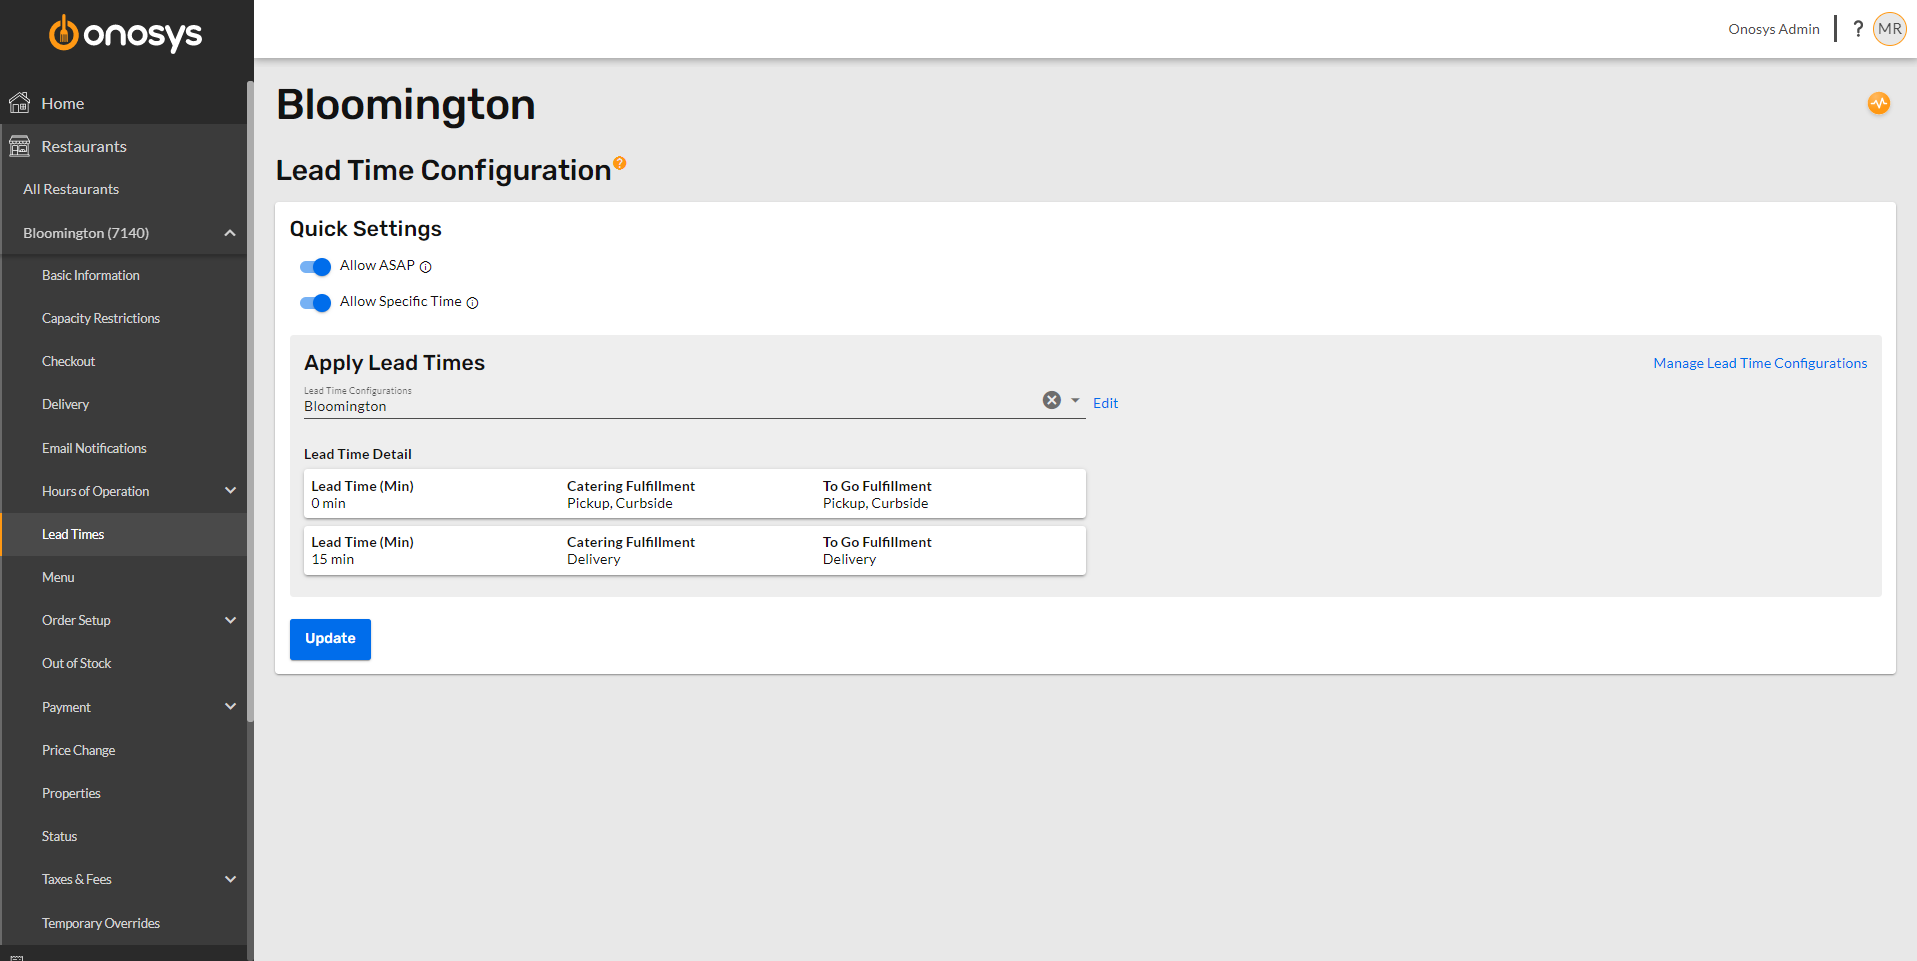
Task: Open the Lead Time Configuration help icon
Action: pyautogui.click(x=620, y=162)
